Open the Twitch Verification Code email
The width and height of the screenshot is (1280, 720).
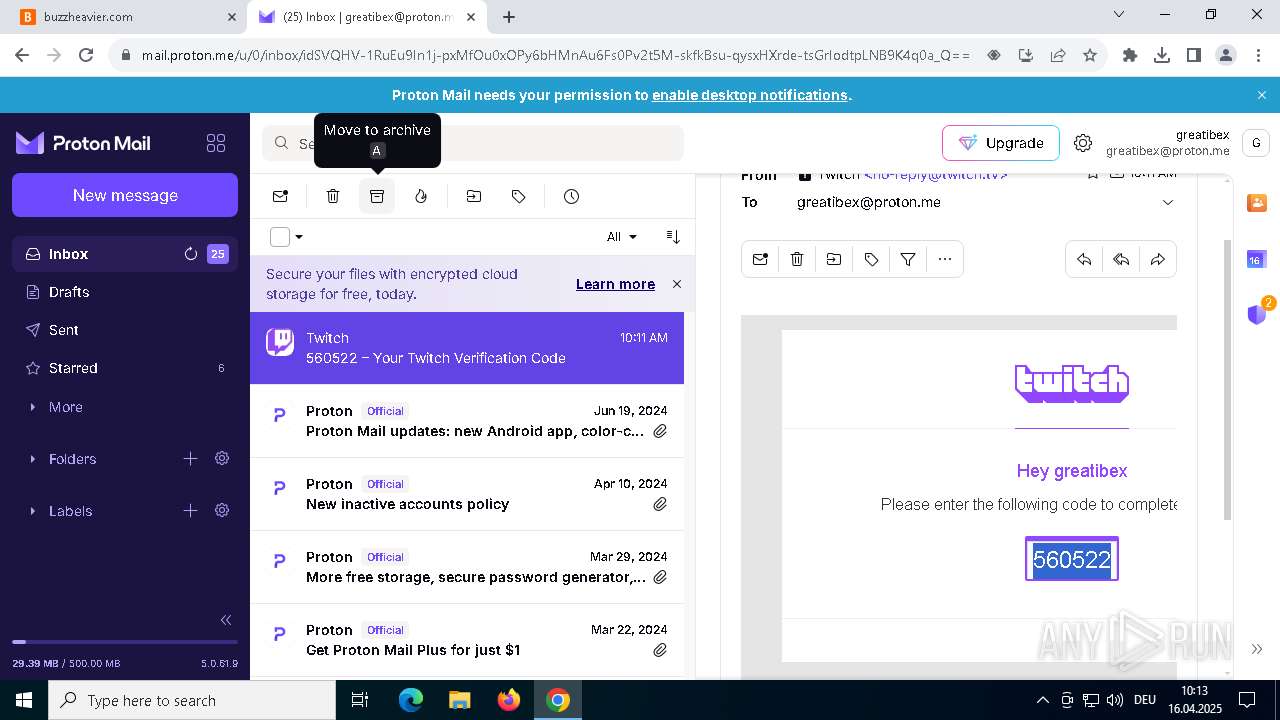[467, 348]
